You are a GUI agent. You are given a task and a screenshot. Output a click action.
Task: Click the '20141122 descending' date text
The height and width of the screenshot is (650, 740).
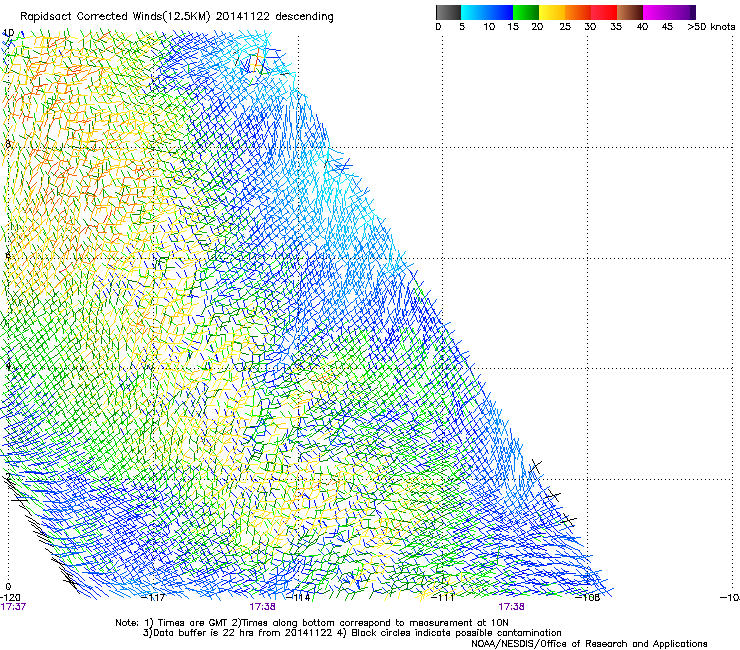274,17
